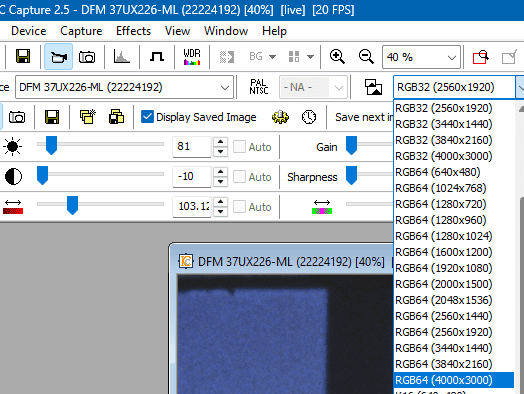The height and width of the screenshot is (394, 524).
Task: Click the red ROI selection icon
Action: [x=481, y=57]
